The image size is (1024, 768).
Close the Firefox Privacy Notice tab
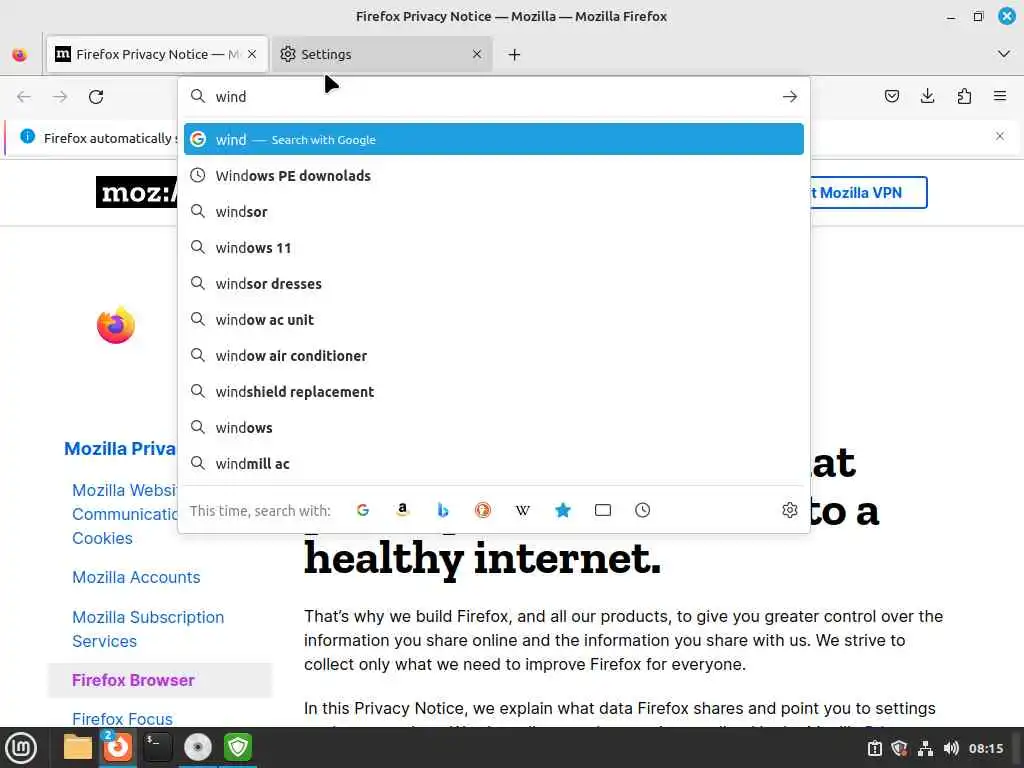pyautogui.click(x=252, y=54)
